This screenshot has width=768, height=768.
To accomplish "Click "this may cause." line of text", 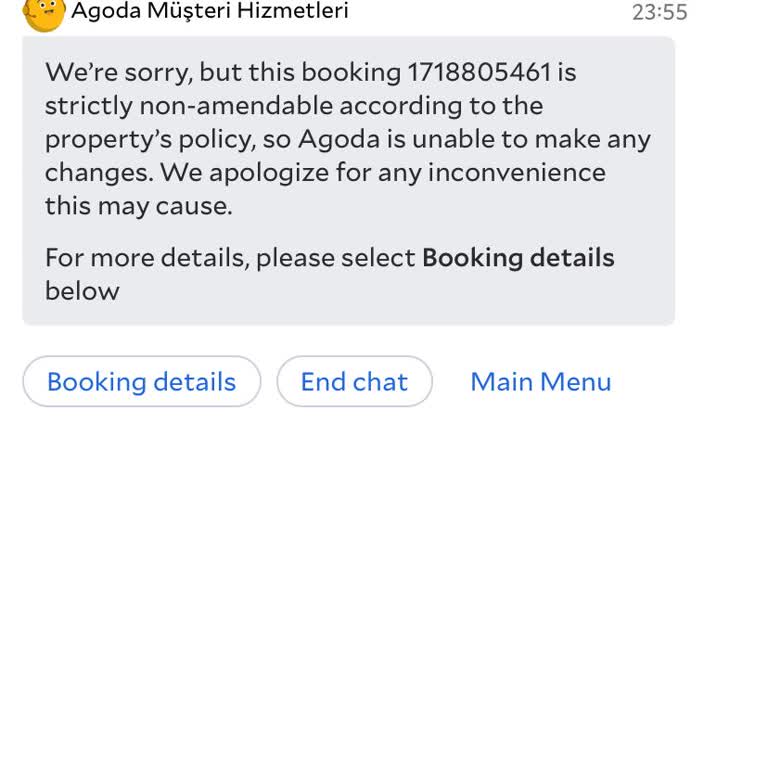I will [x=138, y=205].
